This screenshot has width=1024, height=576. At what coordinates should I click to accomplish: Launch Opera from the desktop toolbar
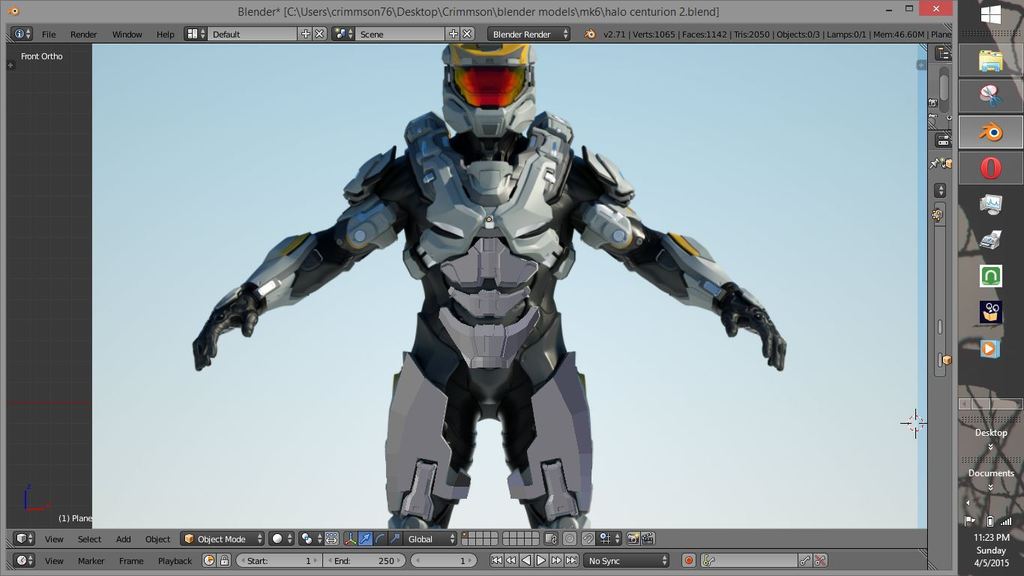click(x=991, y=168)
